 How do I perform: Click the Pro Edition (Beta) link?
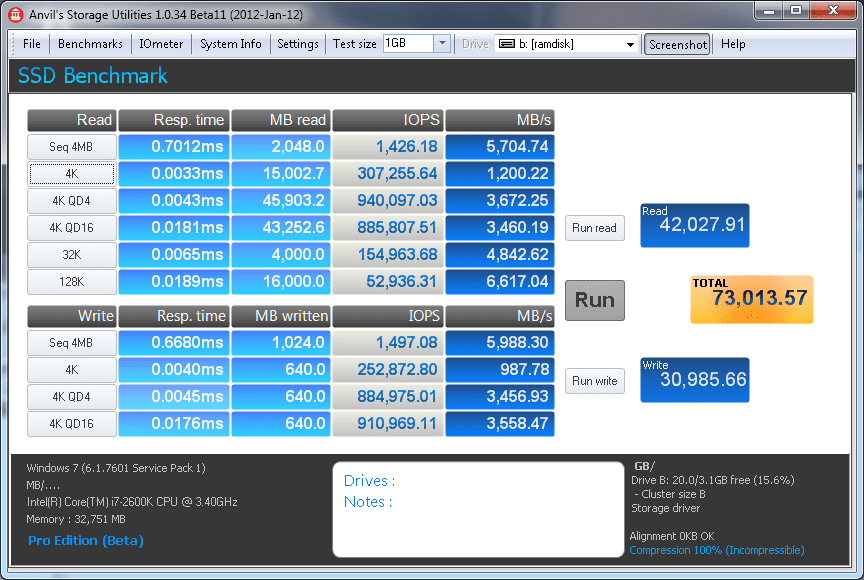86,540
